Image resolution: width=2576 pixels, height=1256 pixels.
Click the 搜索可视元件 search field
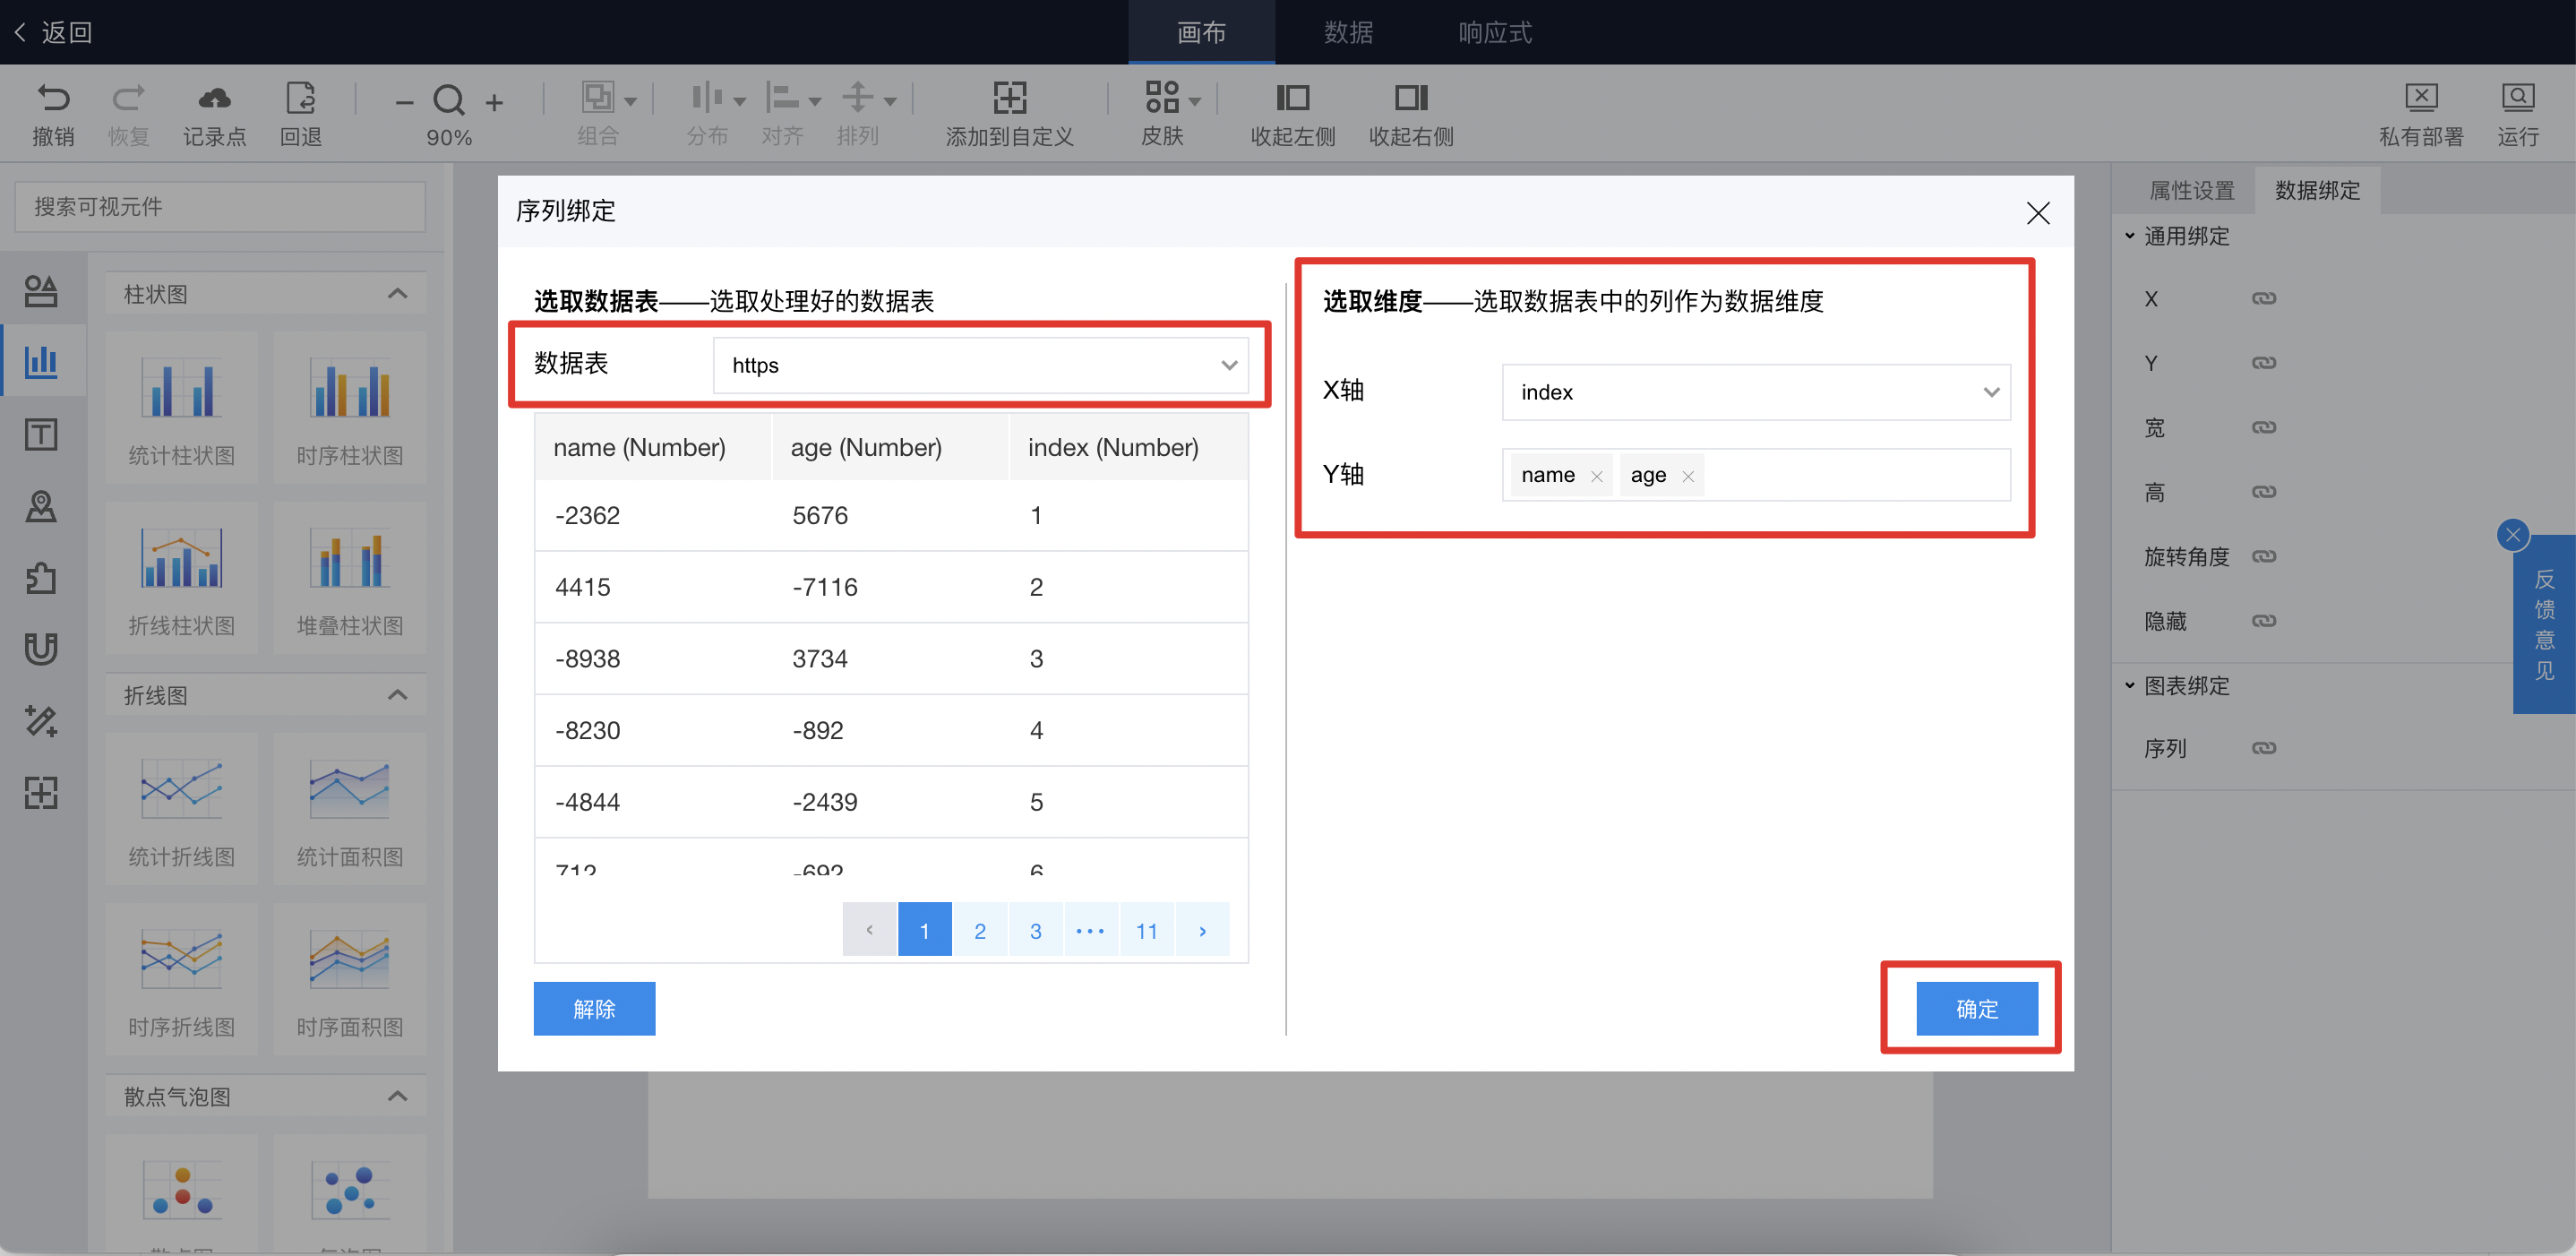[220, 207]
